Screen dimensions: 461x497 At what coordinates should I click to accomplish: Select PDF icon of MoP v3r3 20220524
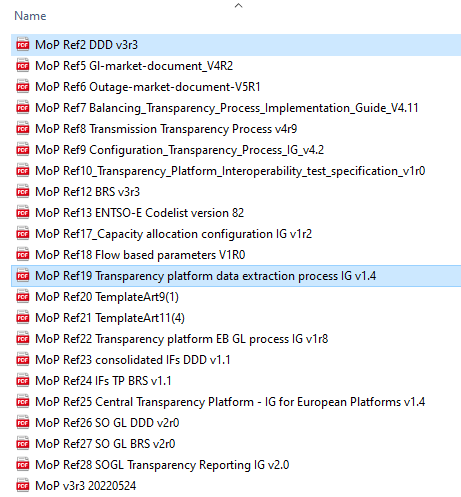pyautogui.click(x=23, y=486)
